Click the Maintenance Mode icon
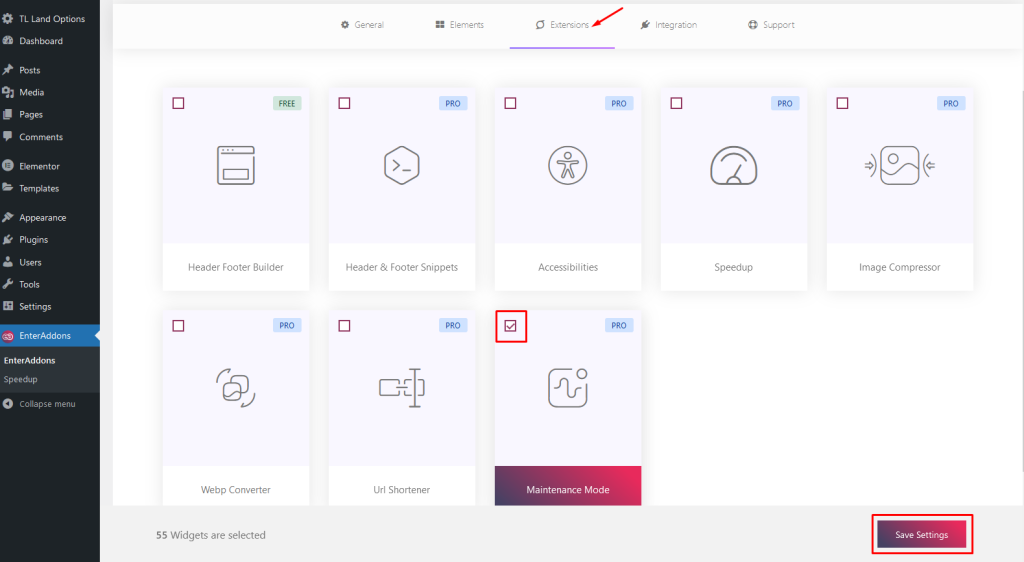The width and height of the screenshot is (1024, 562). tap(568, 388)
